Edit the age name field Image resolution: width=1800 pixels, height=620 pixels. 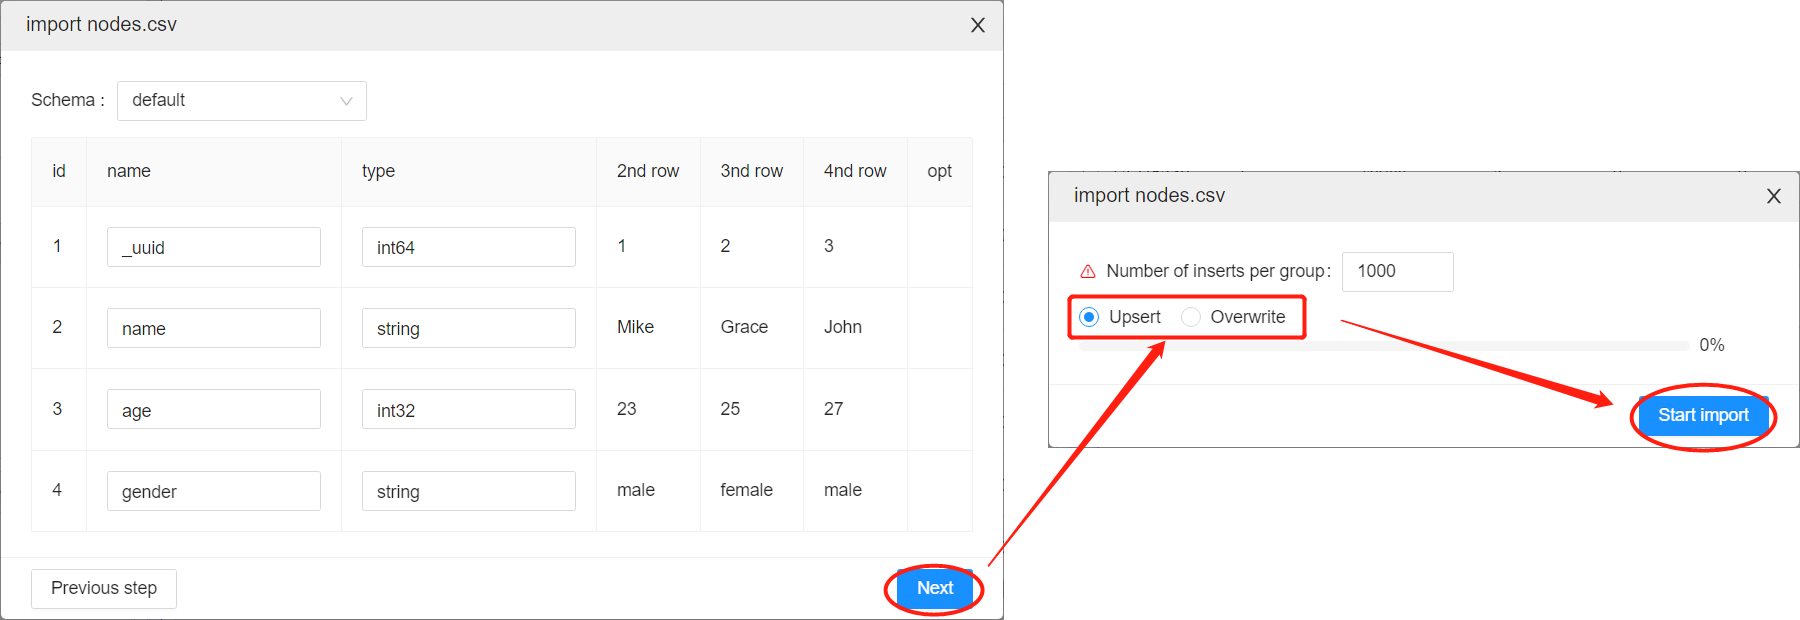click(x=214, y=409)
